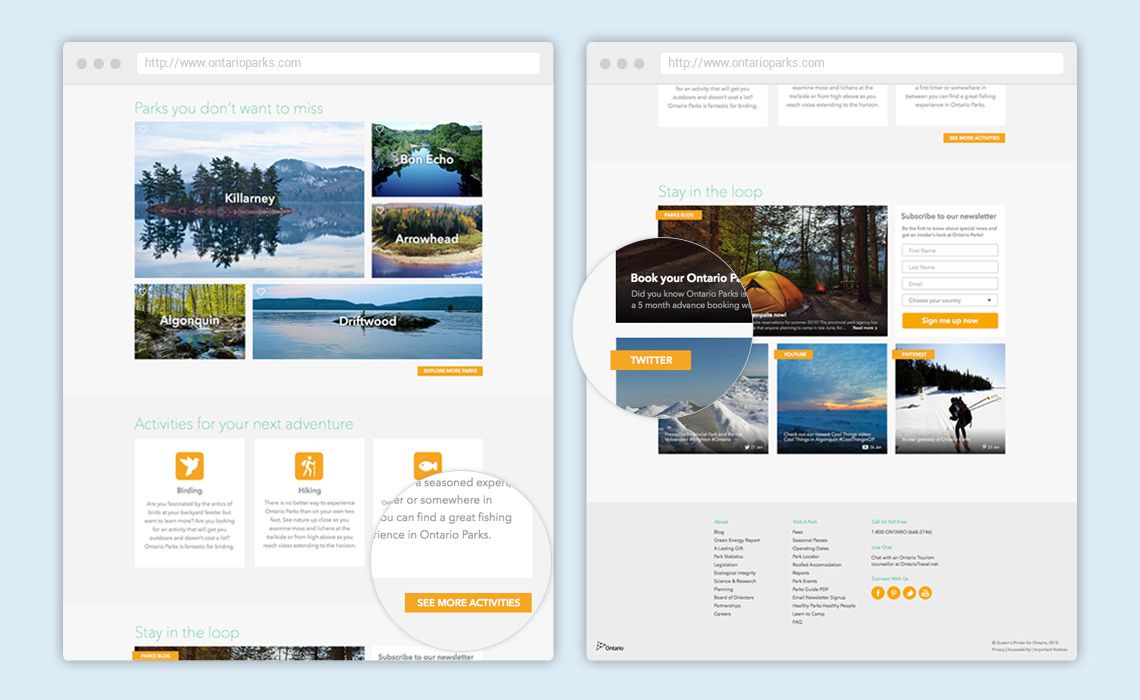This screenshot has width=1140, height=700.
Task: Select the Last Name newsletter field
Action: (950, 267)
